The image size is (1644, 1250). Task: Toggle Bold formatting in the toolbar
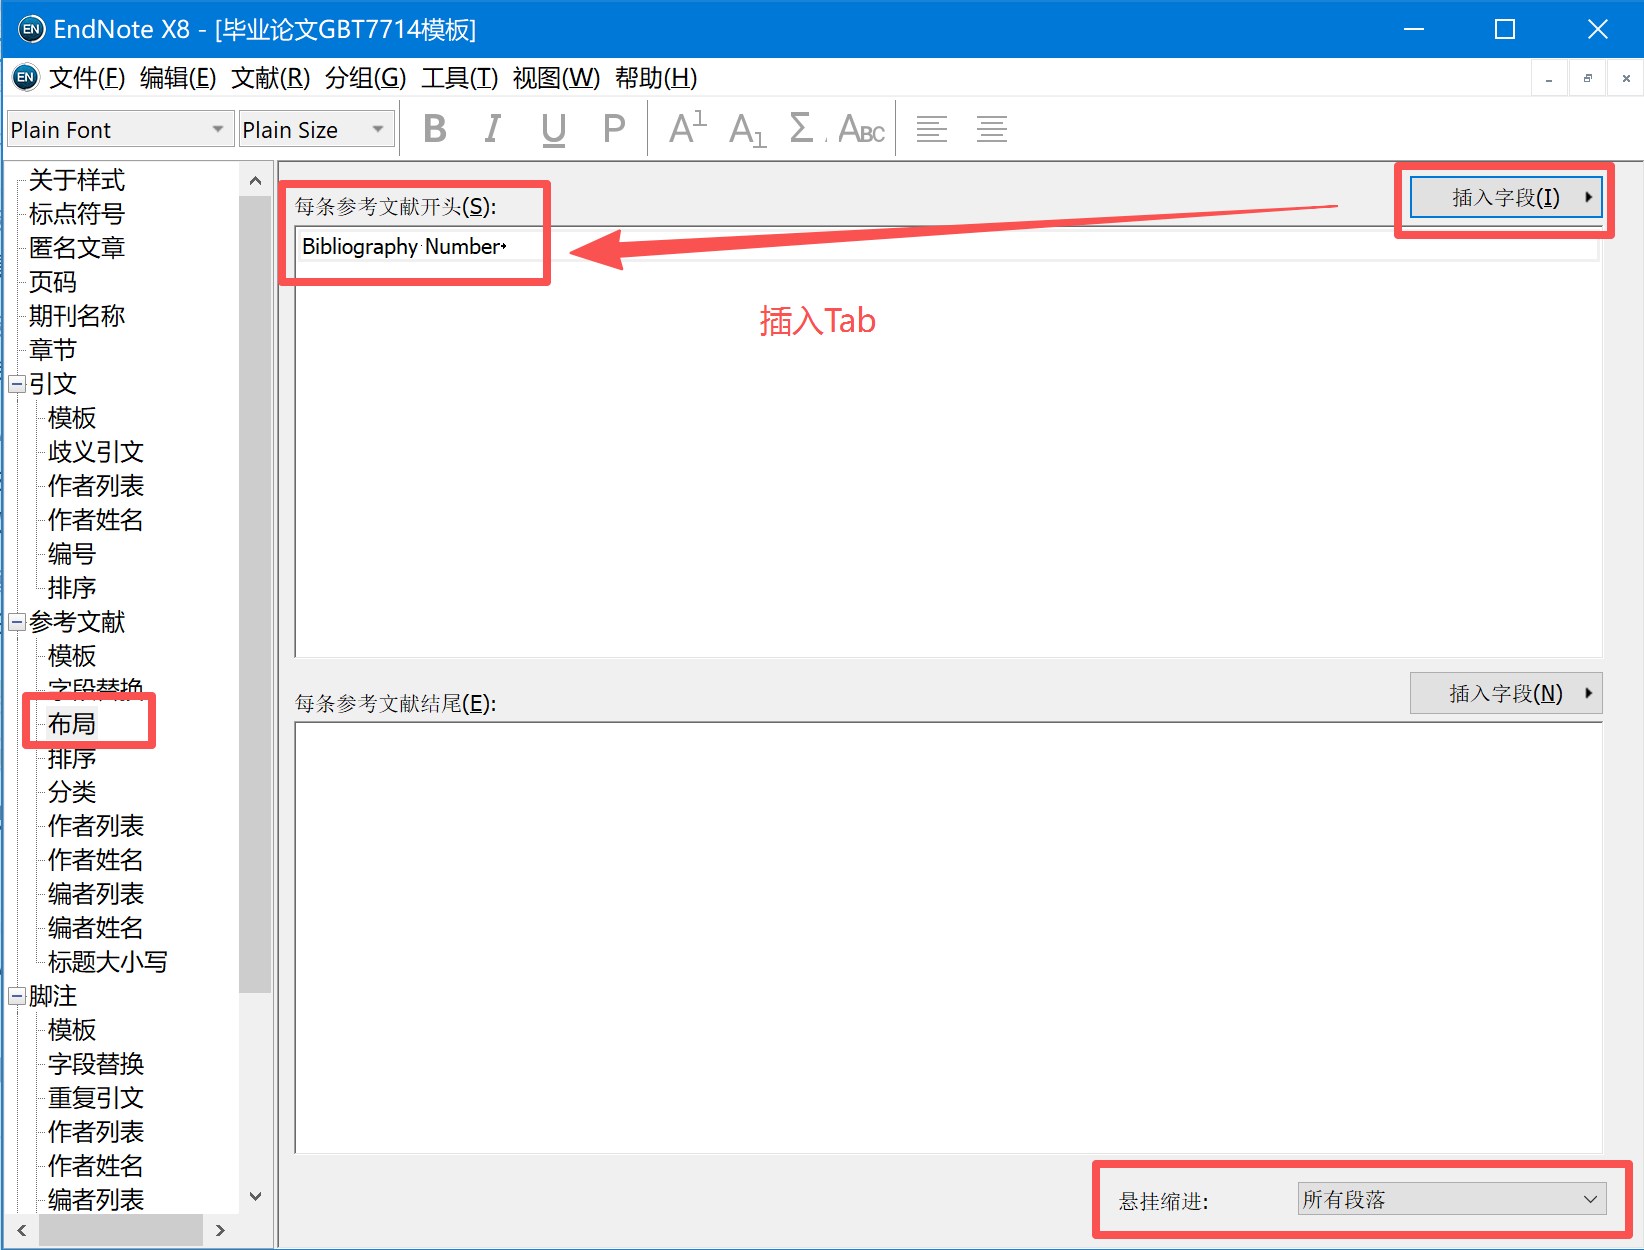click(434, 129)
